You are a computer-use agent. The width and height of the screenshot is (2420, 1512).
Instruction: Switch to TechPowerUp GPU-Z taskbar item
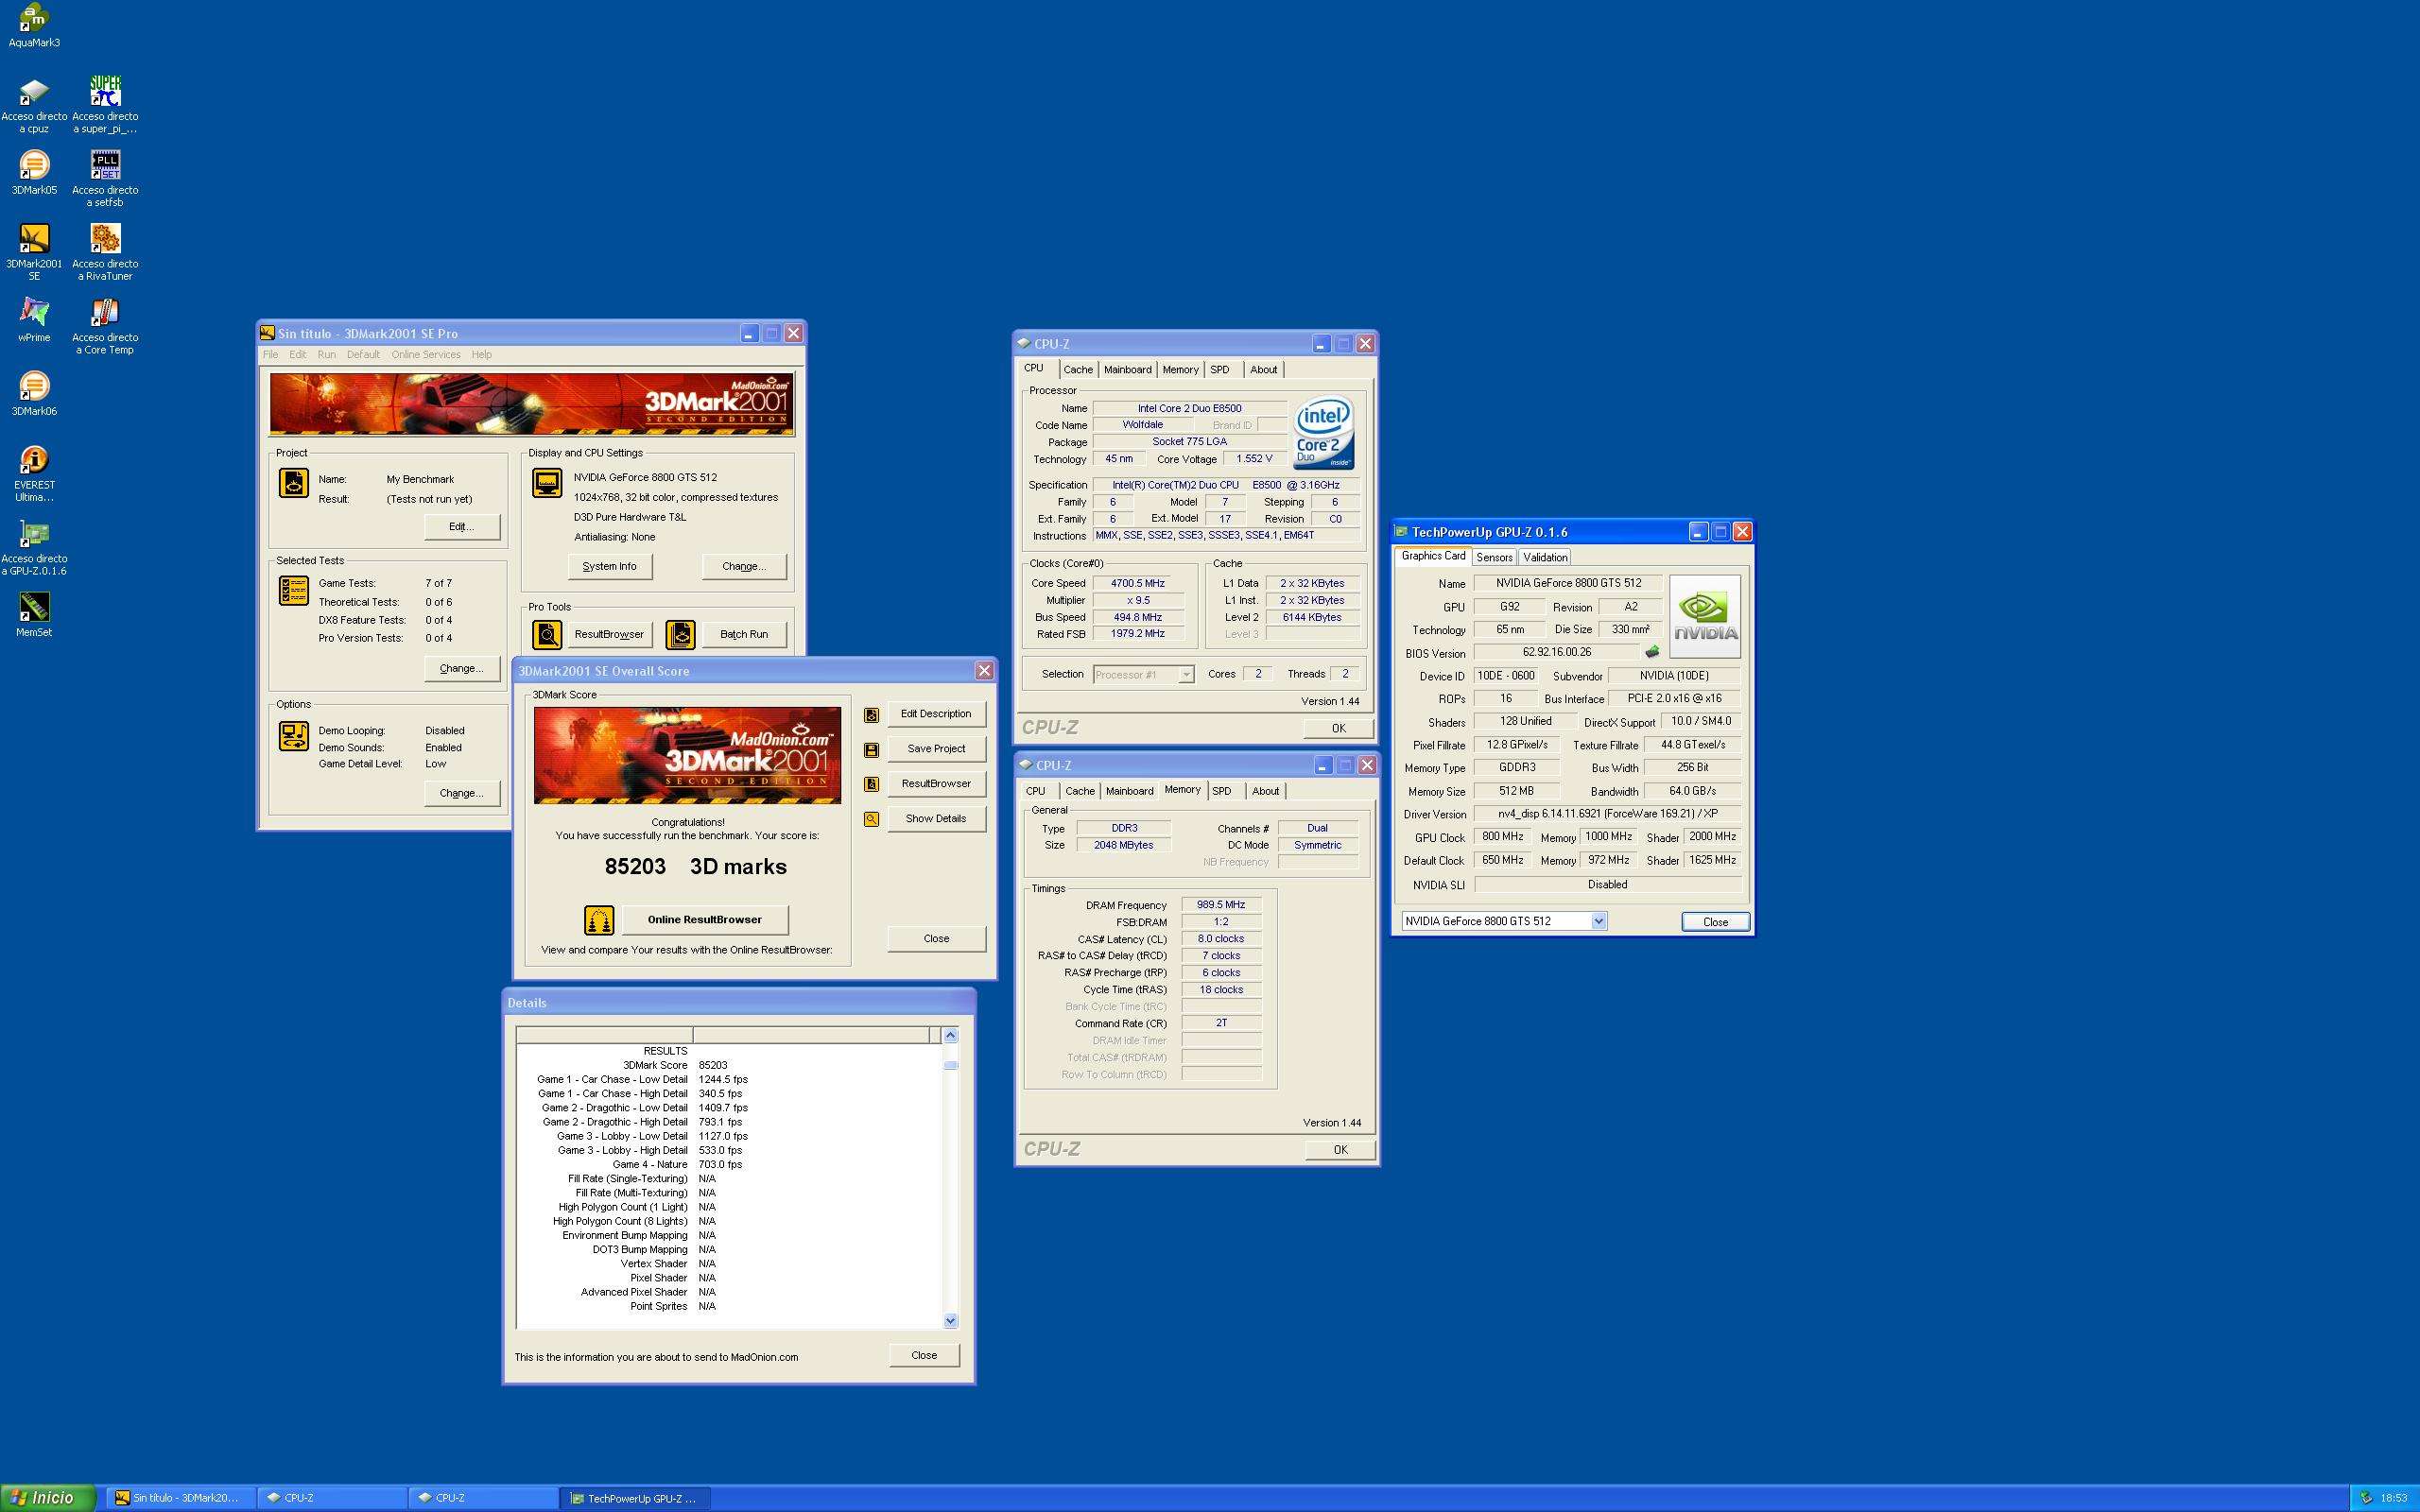click(x=634, y=1498)
